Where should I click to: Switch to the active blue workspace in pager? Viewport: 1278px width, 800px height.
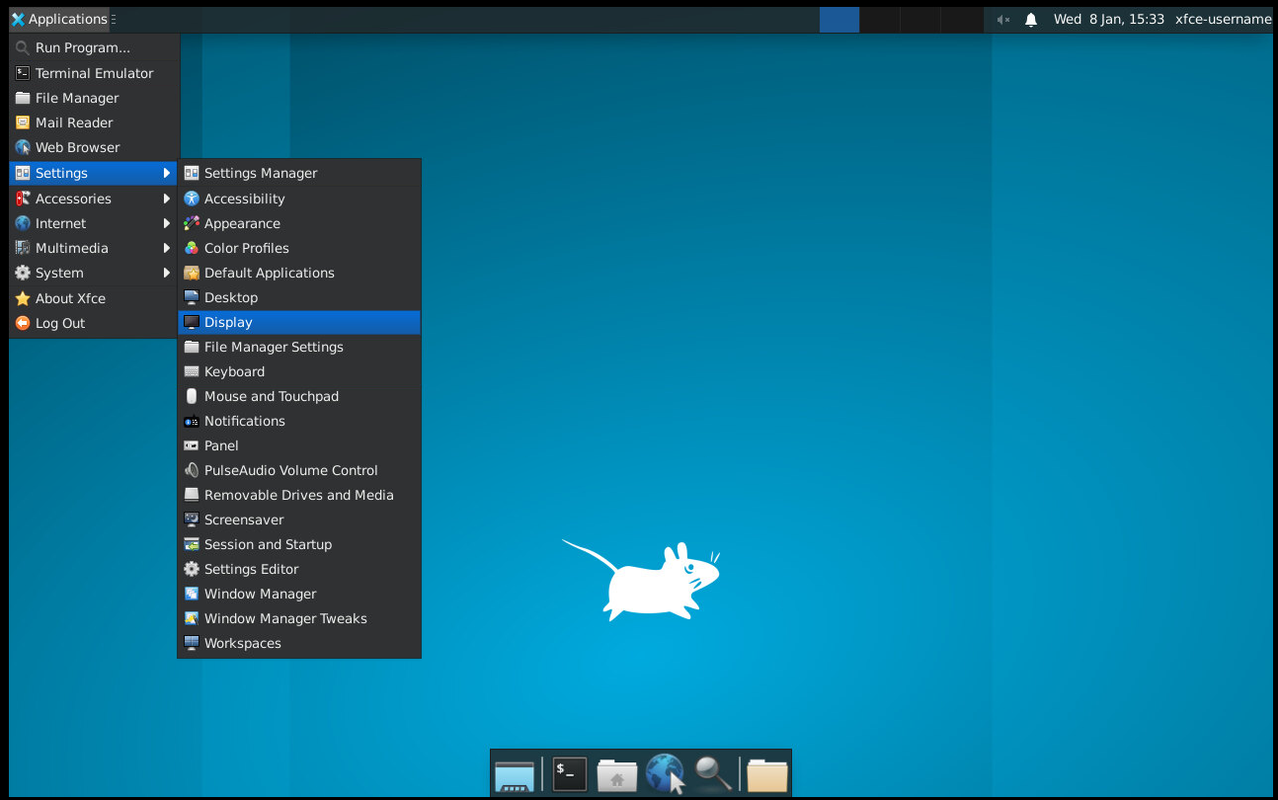840,19
